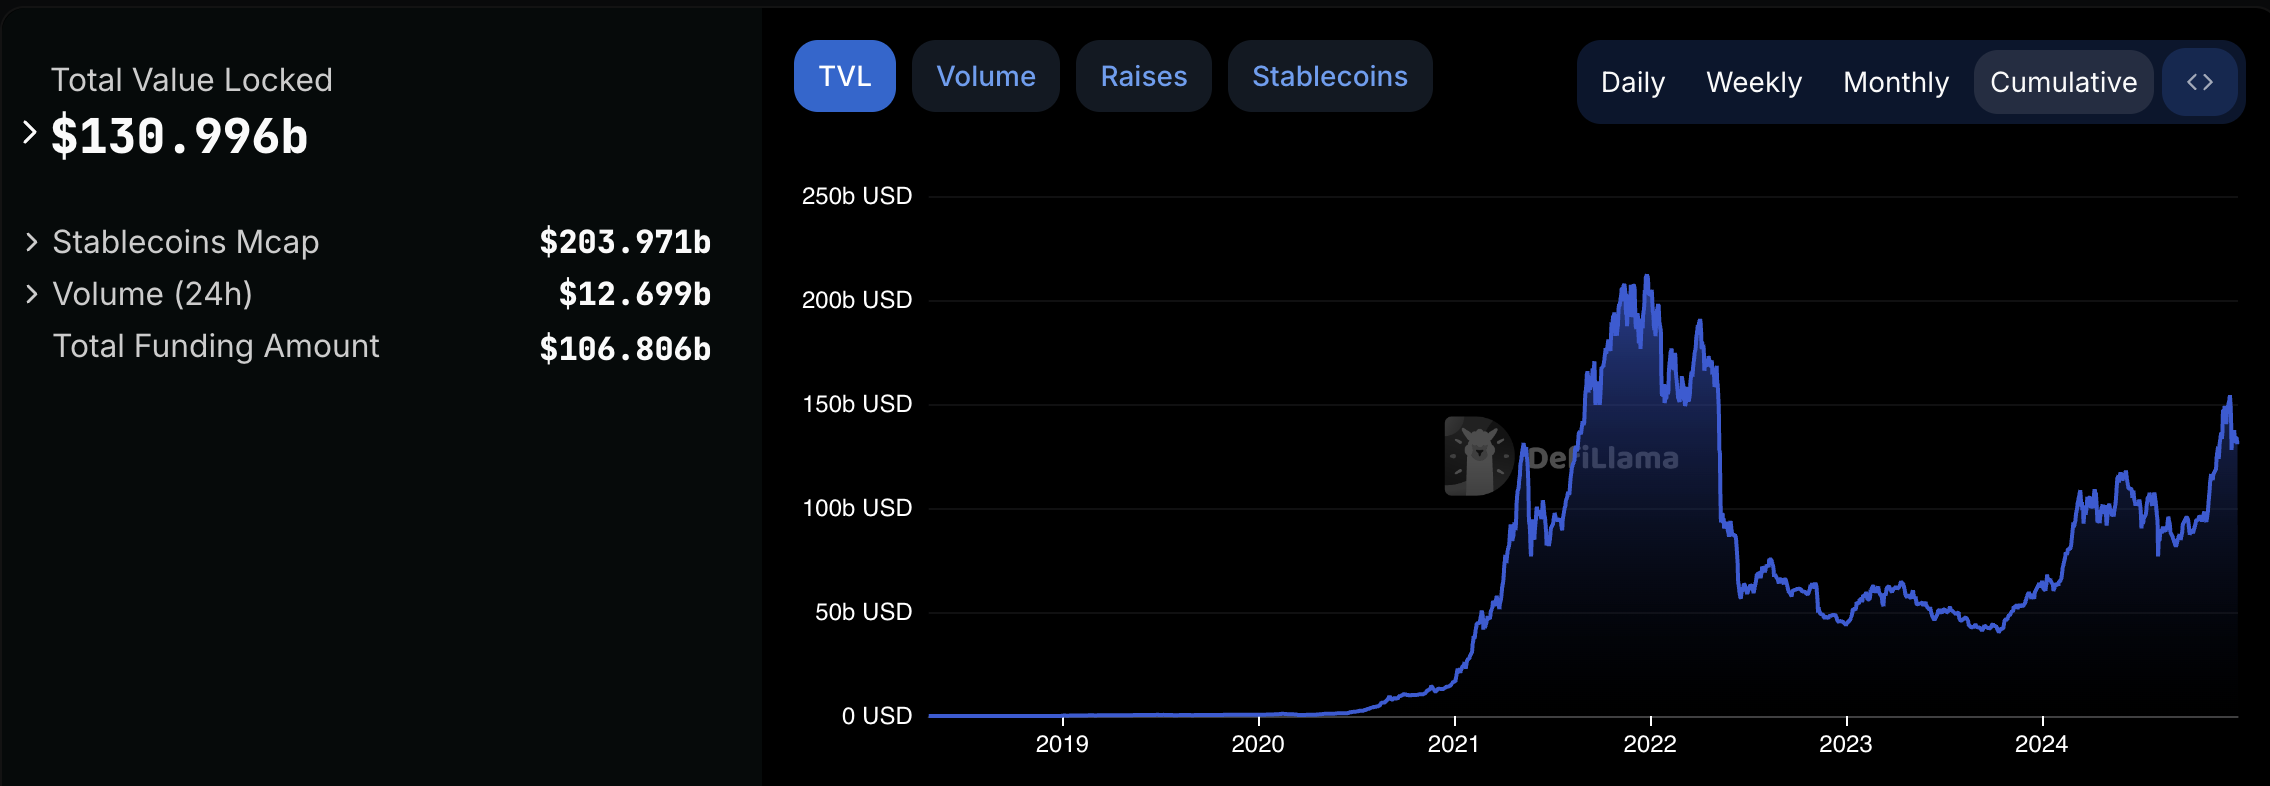Expand the Volume (24h) row
This screenshot has height=786, width=2270.
tap(32, 294)
